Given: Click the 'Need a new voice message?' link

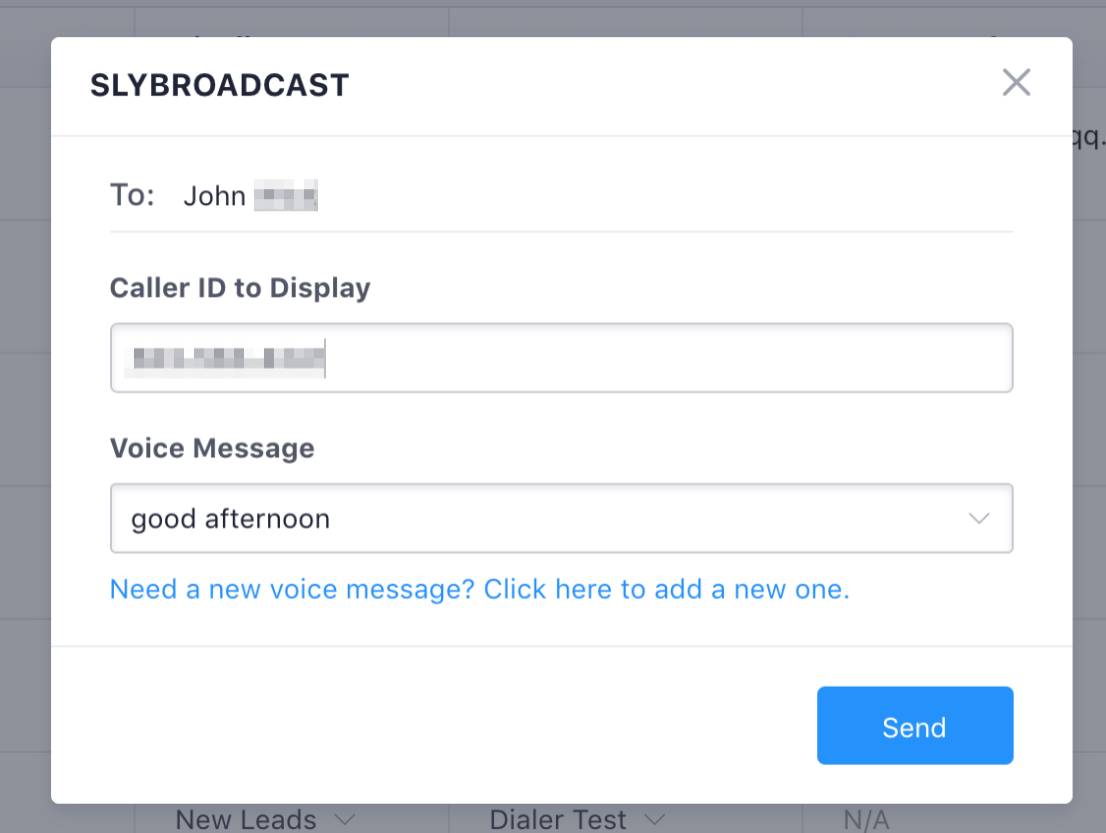Looking at the screenshot, I should [x=479, y=589].
